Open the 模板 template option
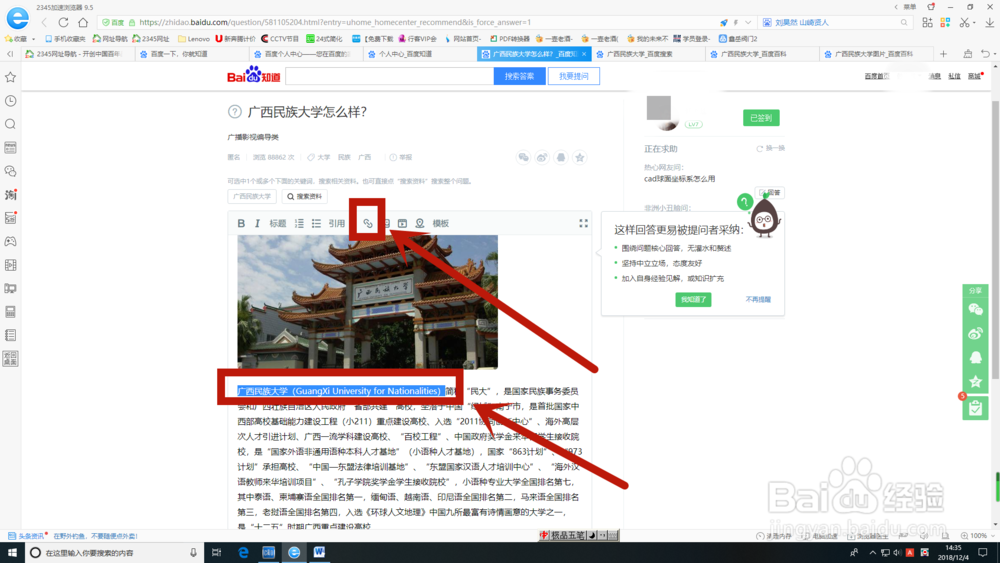Image resolution: width=1000 pixels, height=563 pixels. [x=441, y=223]
